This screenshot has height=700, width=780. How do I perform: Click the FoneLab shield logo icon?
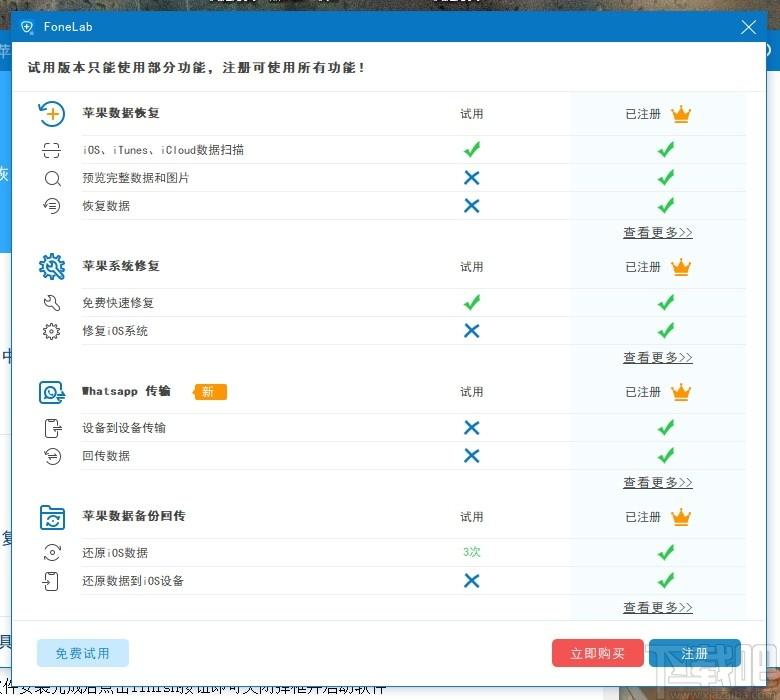pos(27,27)
